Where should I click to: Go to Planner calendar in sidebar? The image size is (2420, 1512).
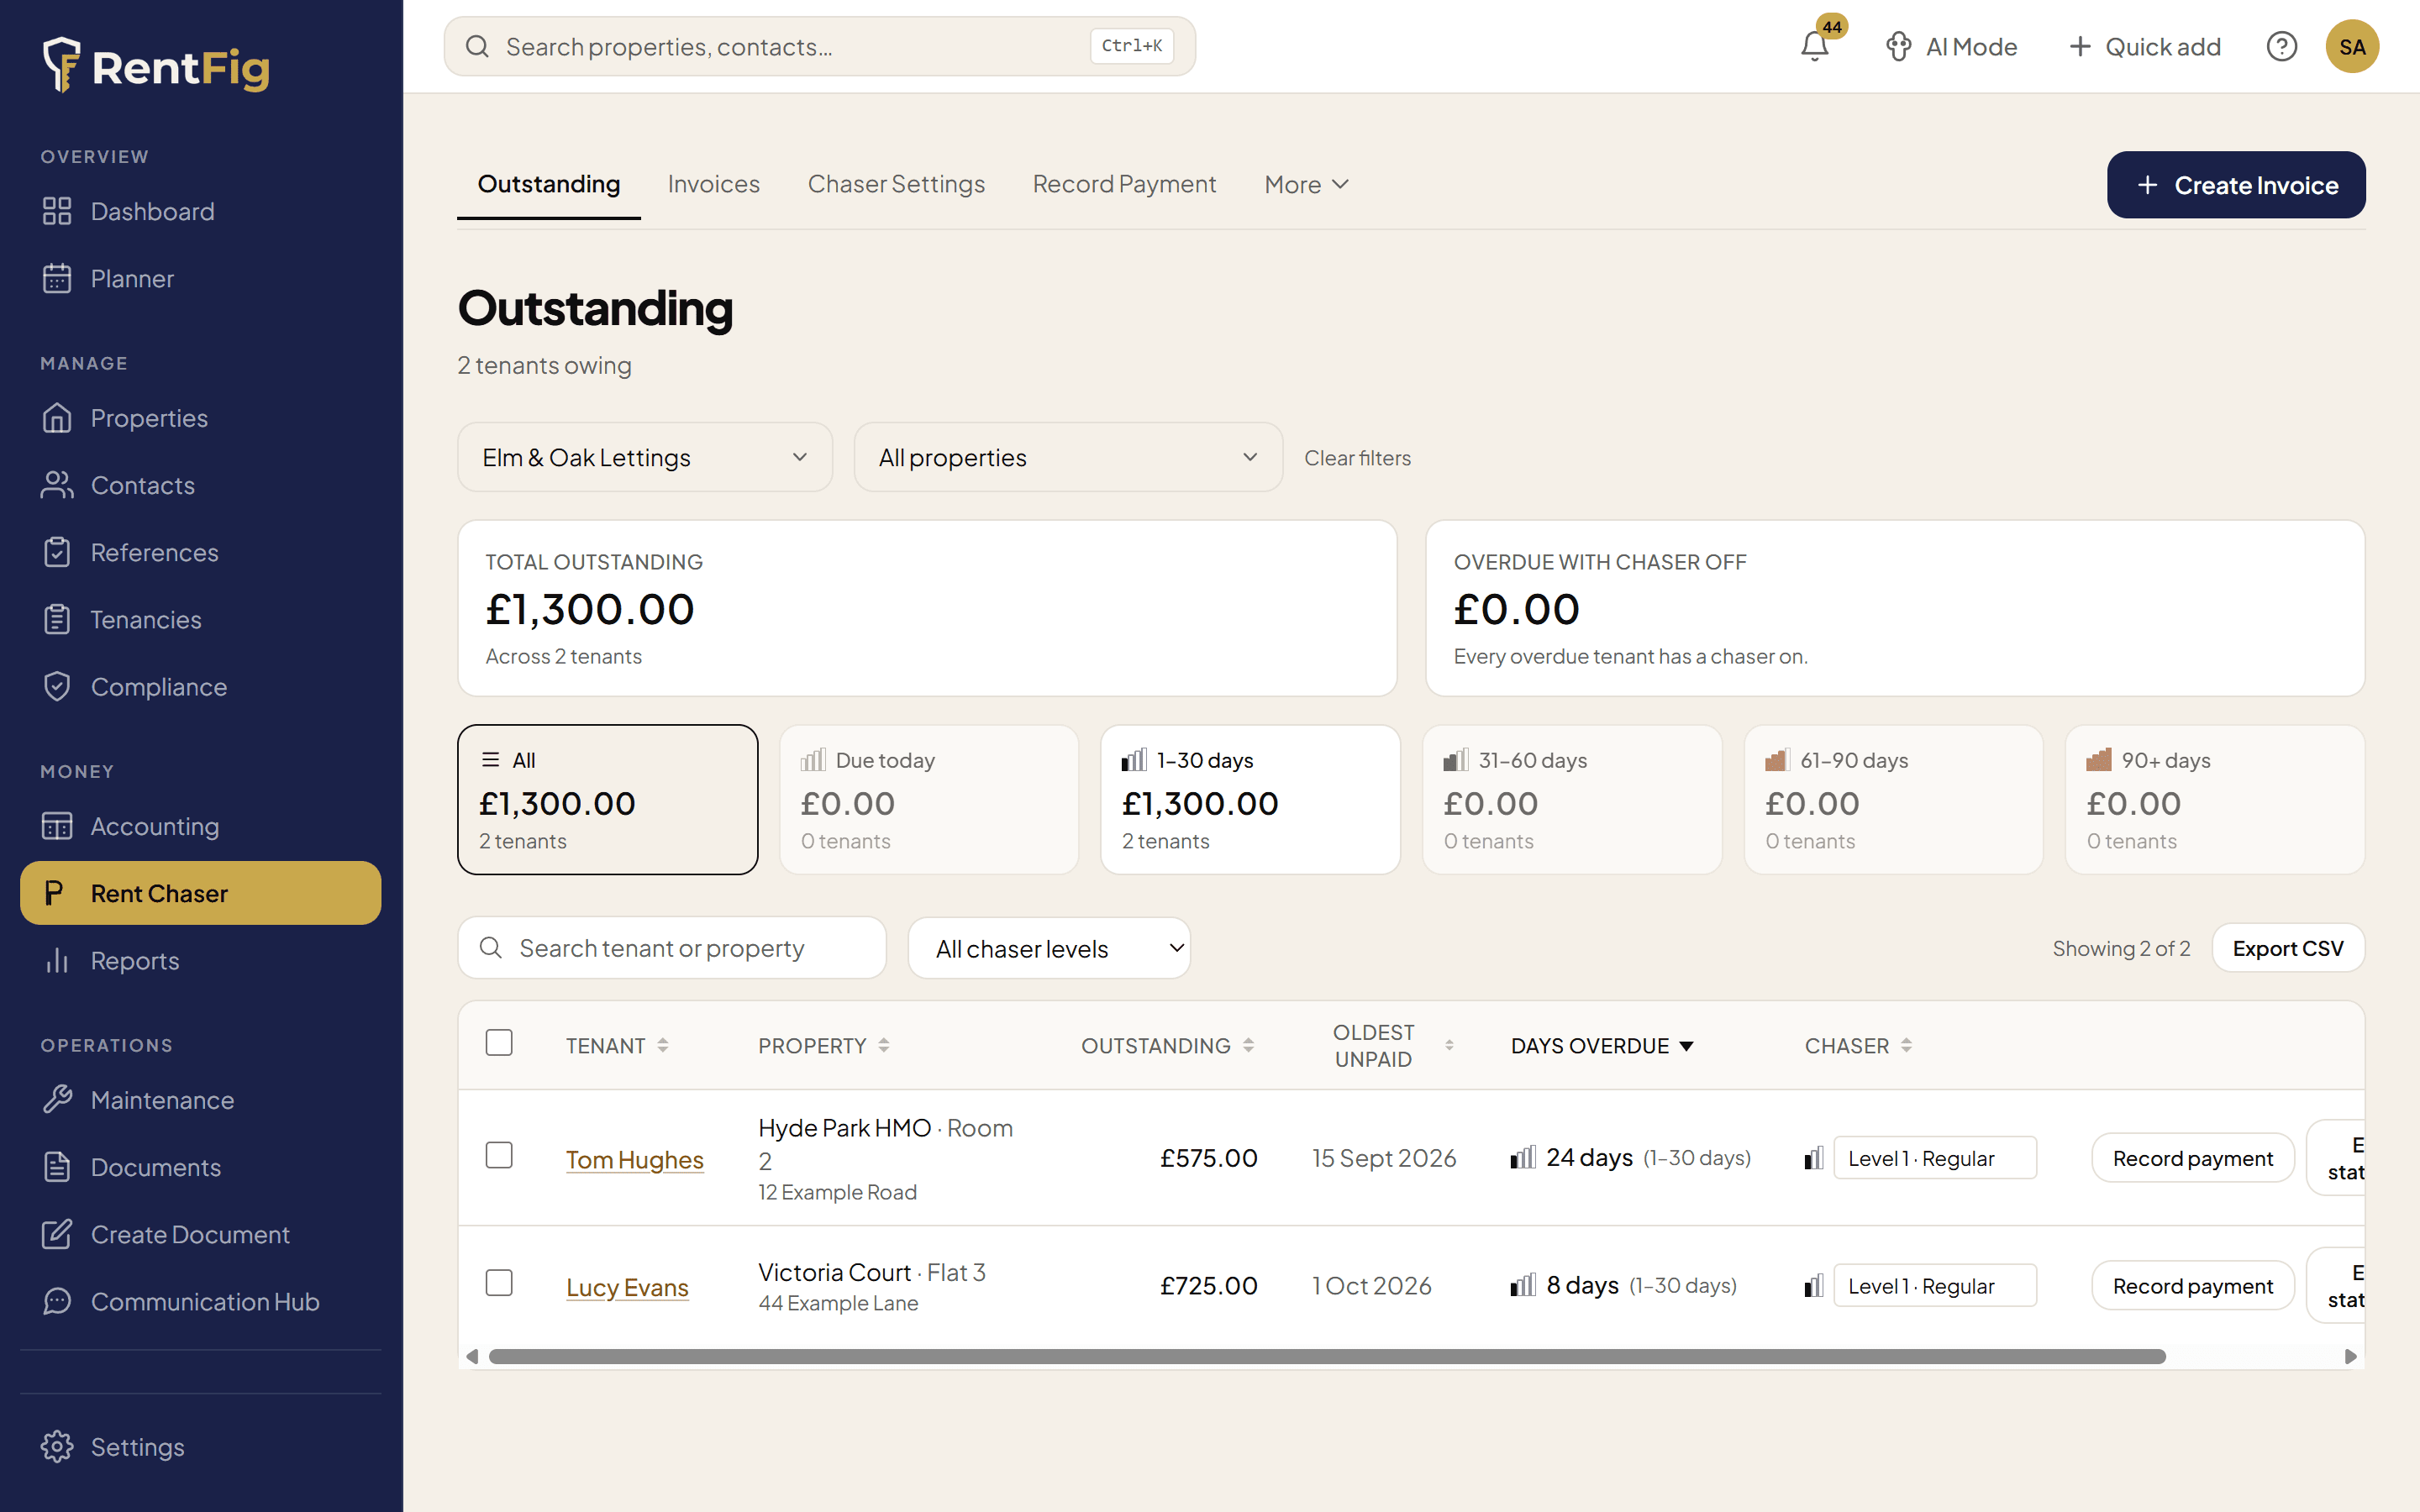tap(200, 278)
